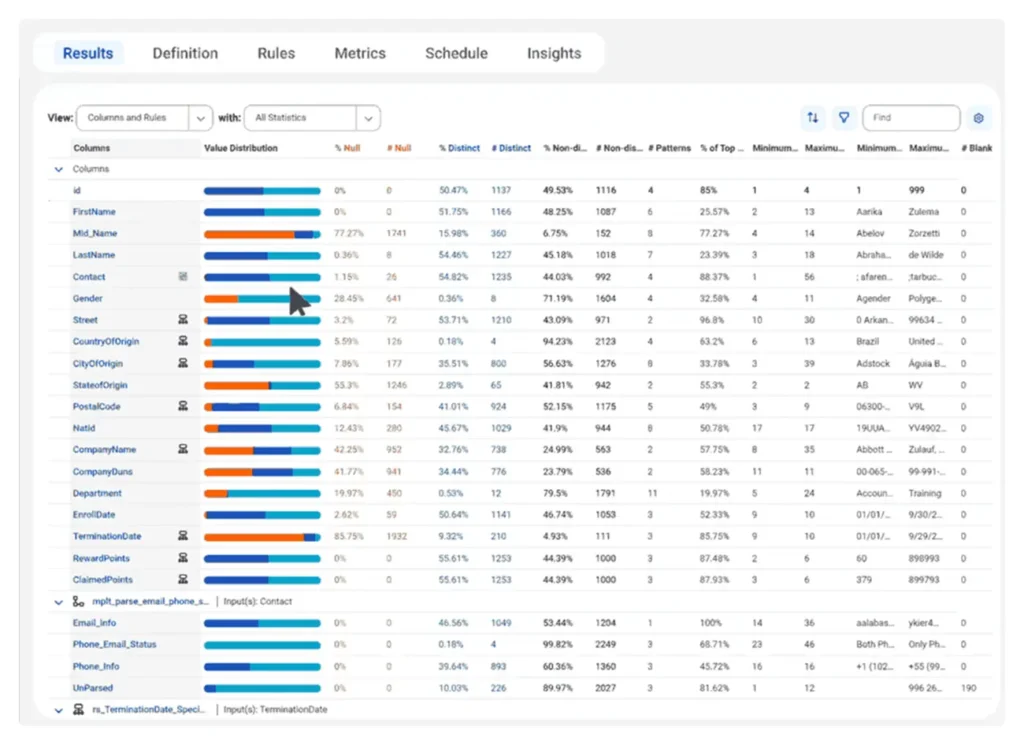Open the Insights tab
The height and width of the screenshot is (745, 1024).
click(x=554, y=53)
